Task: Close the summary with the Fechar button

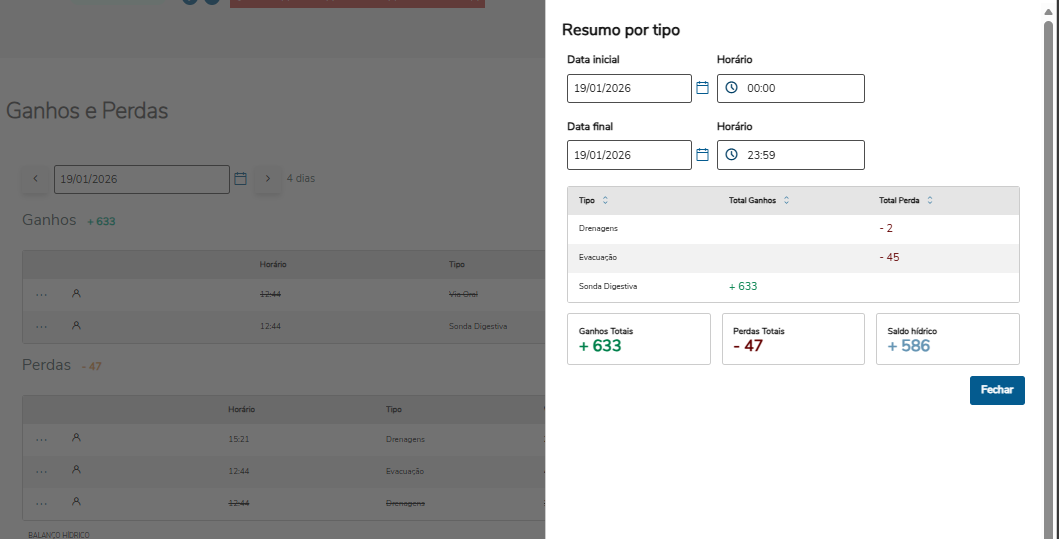Action: pos(996,390)
